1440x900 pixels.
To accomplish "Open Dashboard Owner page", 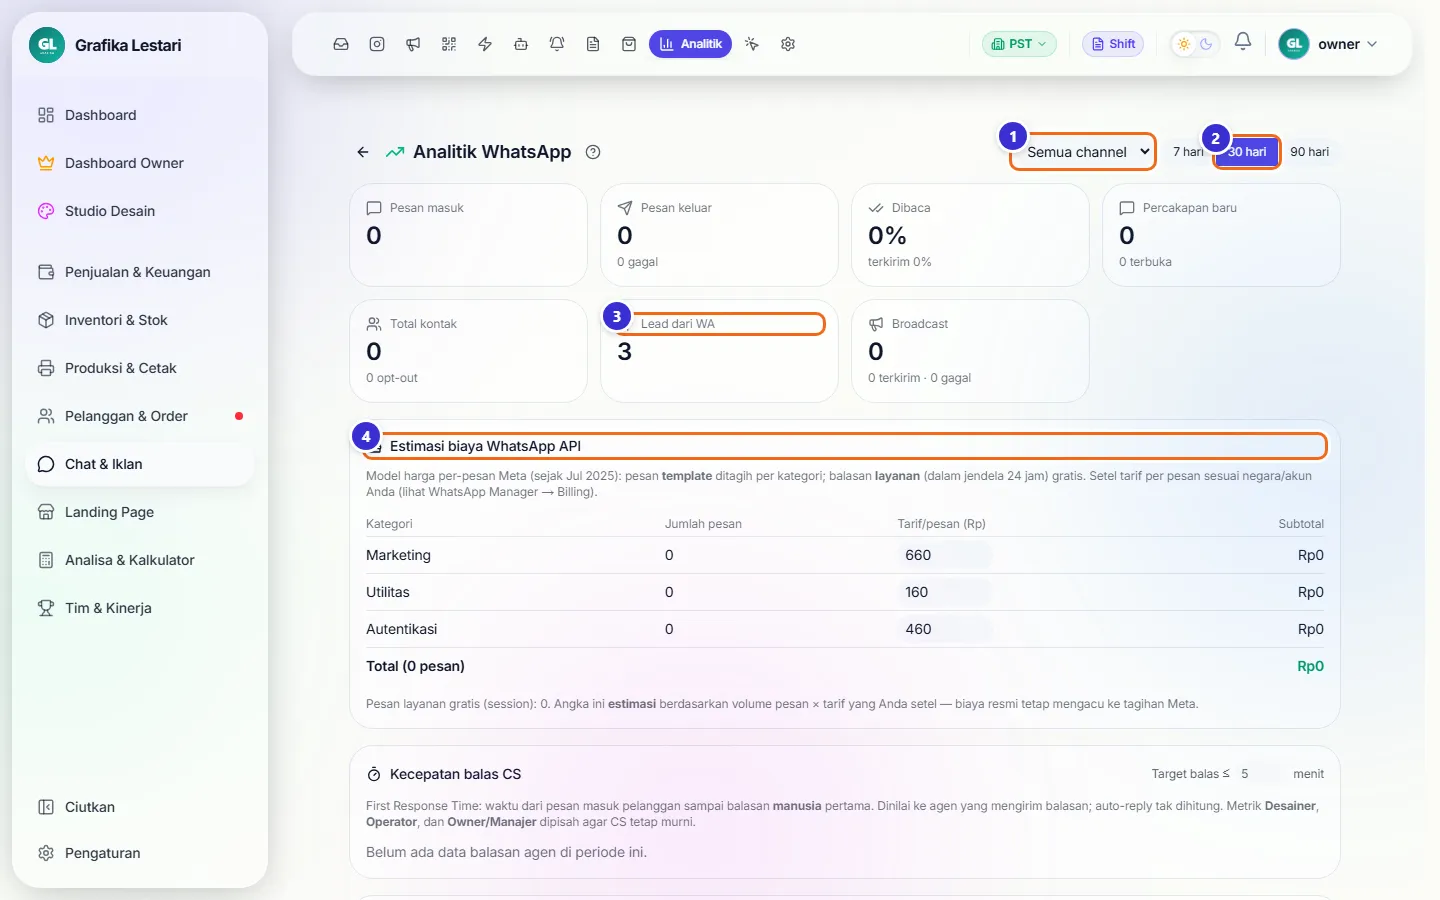I will coord(140,163).
